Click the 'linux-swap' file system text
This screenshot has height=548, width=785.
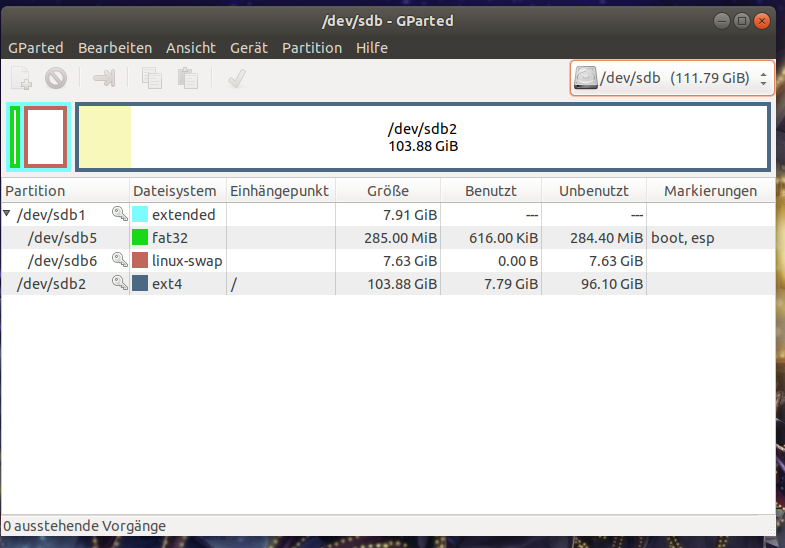click(187, 261)
